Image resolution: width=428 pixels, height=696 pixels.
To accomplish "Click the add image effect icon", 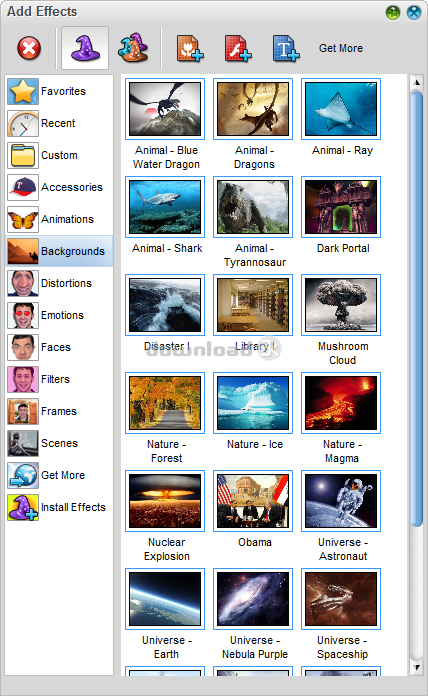I will 190,48.
